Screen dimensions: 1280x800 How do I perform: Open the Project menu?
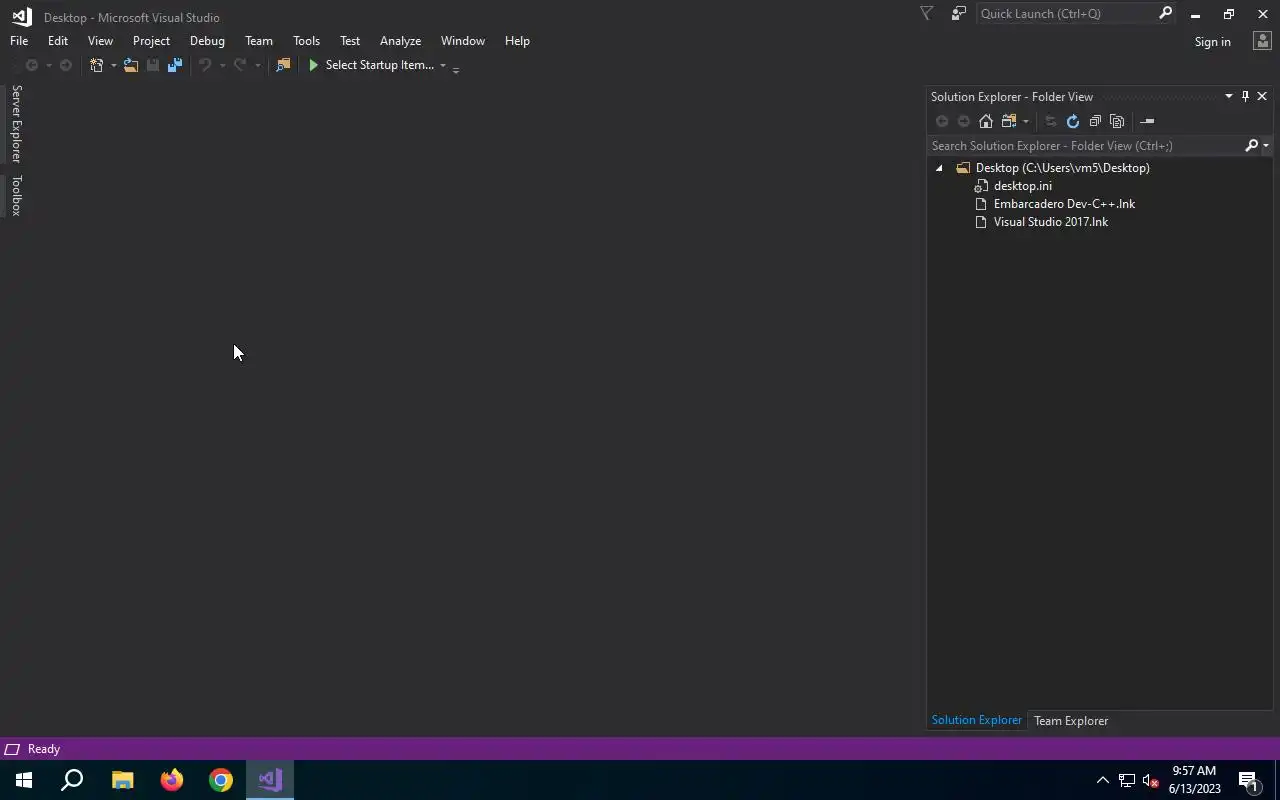tap(151, 41)
